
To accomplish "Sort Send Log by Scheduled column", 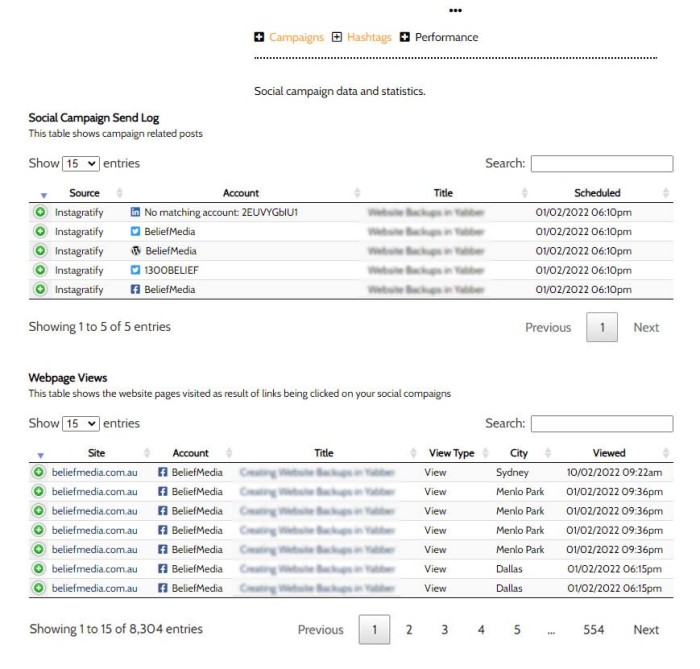I will click(598, 193).
